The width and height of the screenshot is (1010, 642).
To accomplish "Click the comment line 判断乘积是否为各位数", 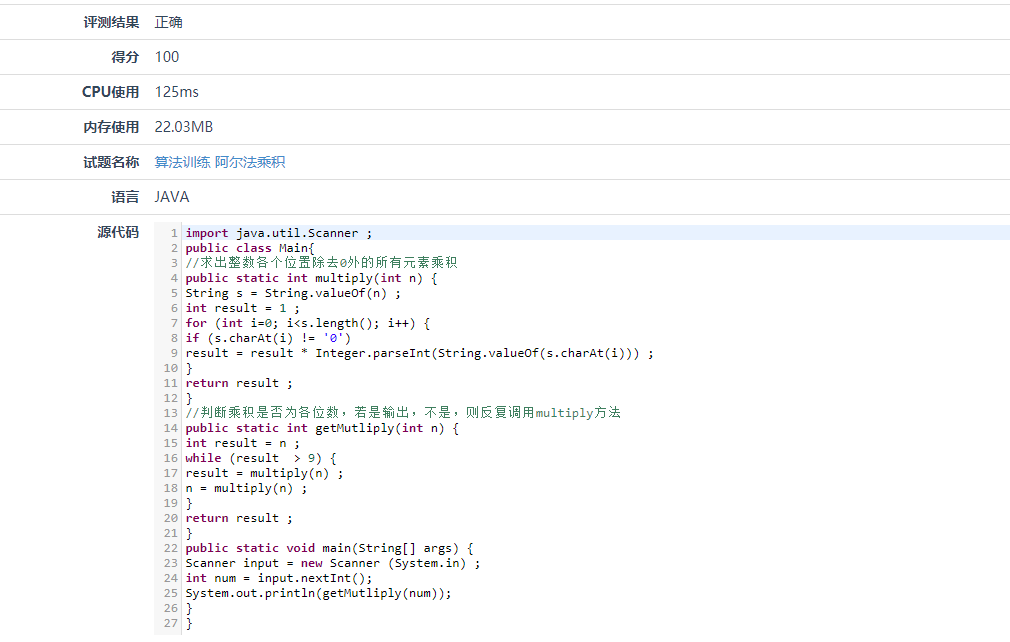I will click(403, 413).
